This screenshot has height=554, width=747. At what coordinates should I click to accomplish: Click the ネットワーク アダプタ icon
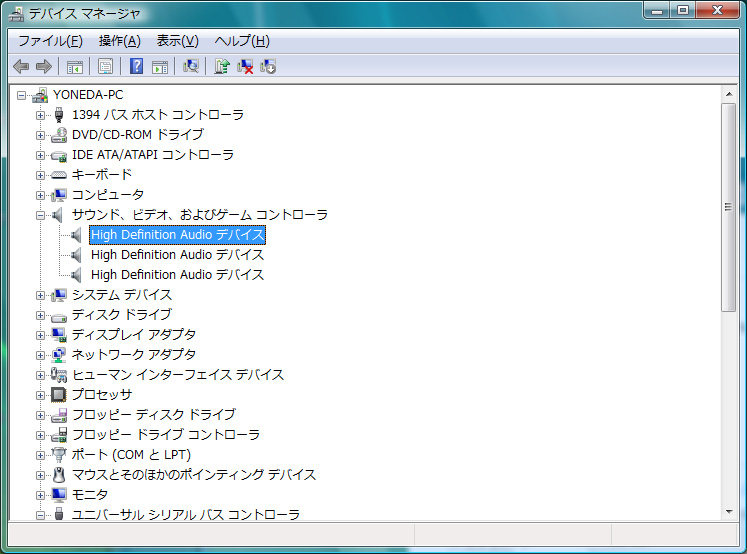coord(59,355)
